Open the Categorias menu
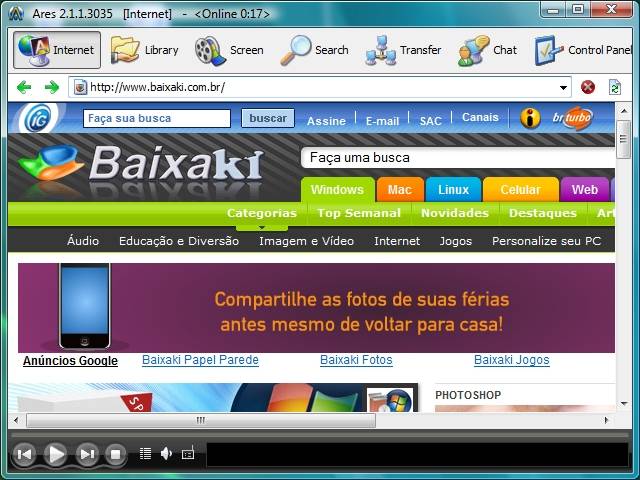 click(x=262, y=213)
